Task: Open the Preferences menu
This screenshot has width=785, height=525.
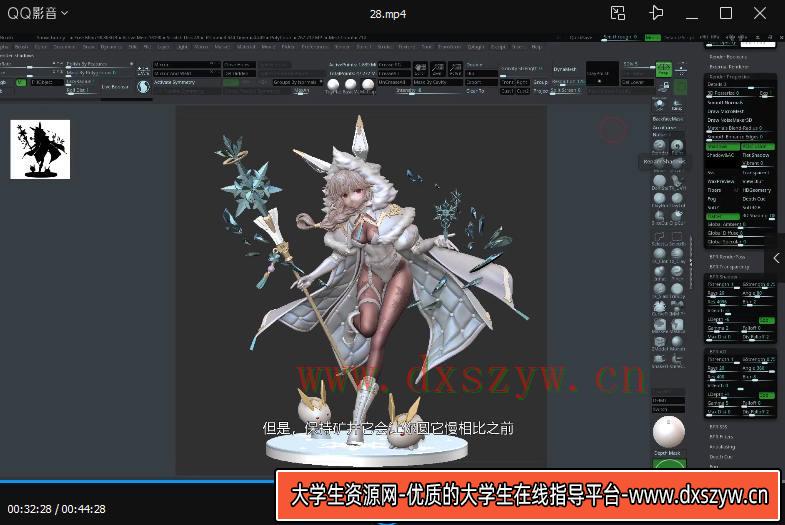Action: click(314, 47)
